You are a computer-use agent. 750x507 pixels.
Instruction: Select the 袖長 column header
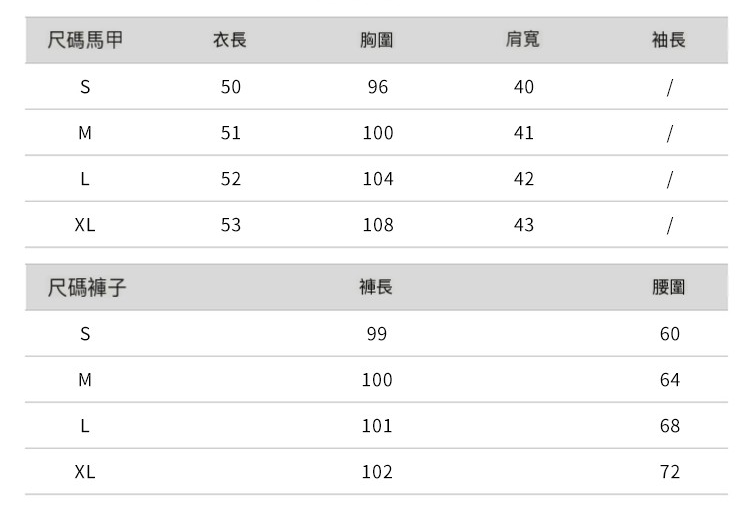[x=669, y=41]
